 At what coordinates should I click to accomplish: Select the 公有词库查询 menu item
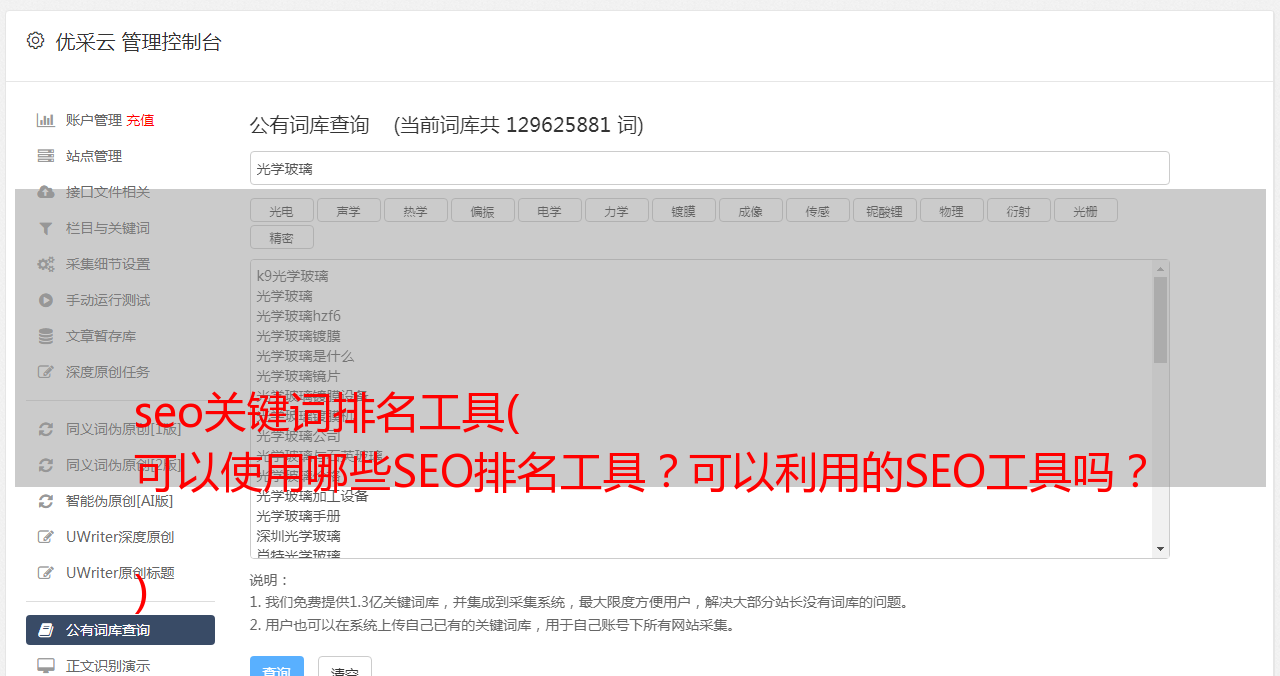[x=120, y=630]
